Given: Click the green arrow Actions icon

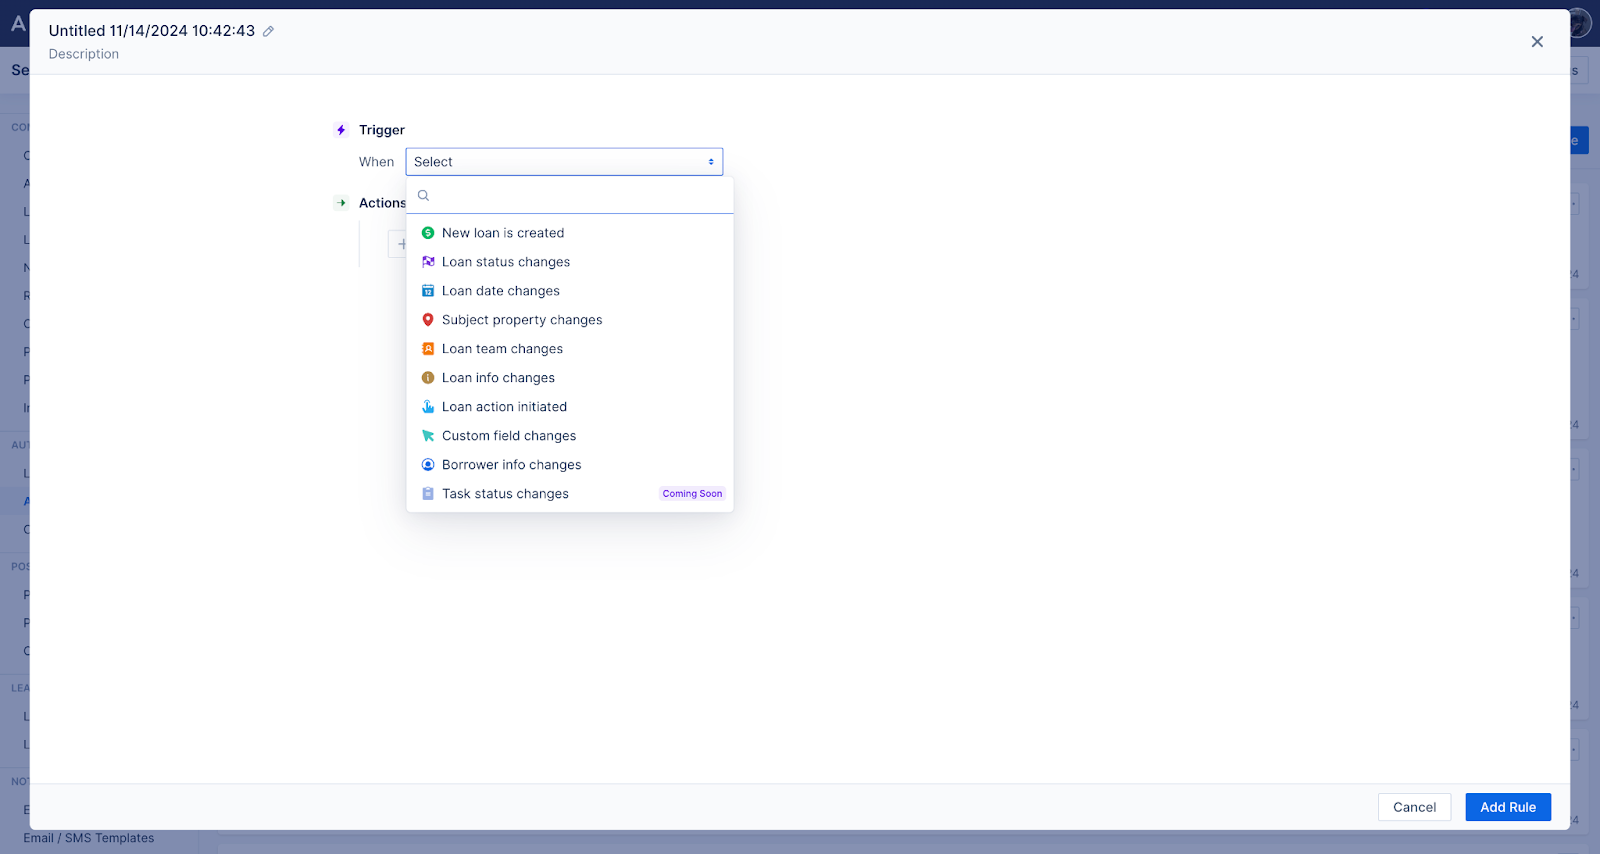Looking at the screenshot, I should pos(341,203).
